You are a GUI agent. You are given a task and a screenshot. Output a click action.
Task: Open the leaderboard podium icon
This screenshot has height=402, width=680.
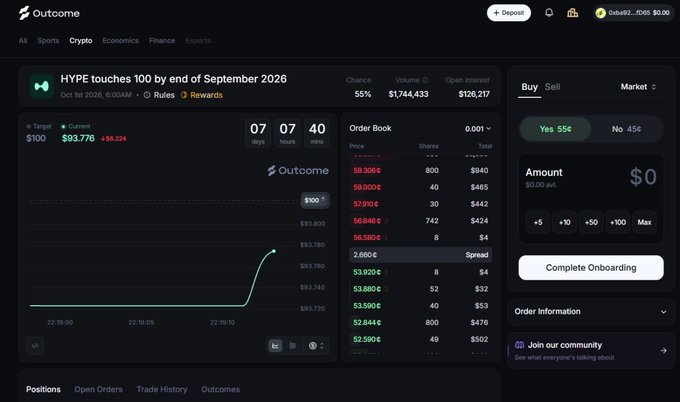pyautogui.click(x=572, y=13)
